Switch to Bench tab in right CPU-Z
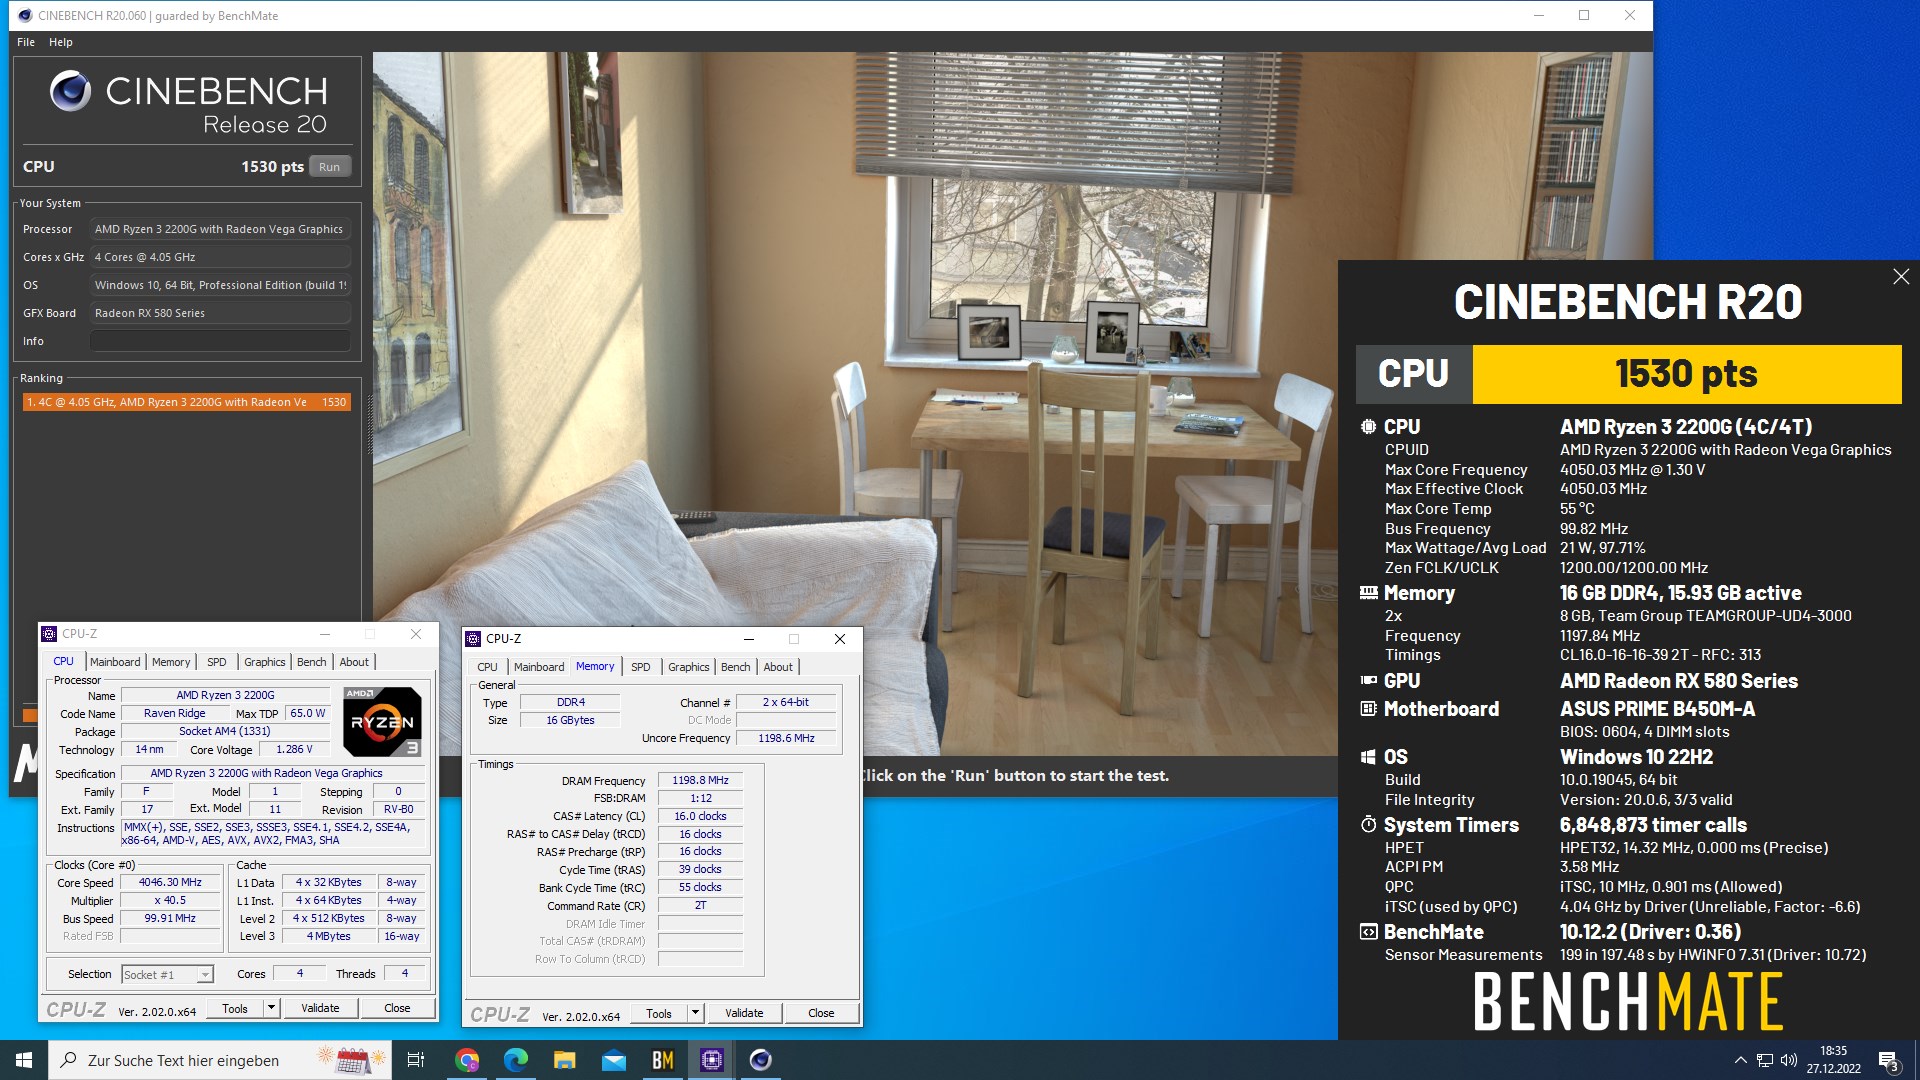The image size is (1920, 1080). [x=736, y=667]
